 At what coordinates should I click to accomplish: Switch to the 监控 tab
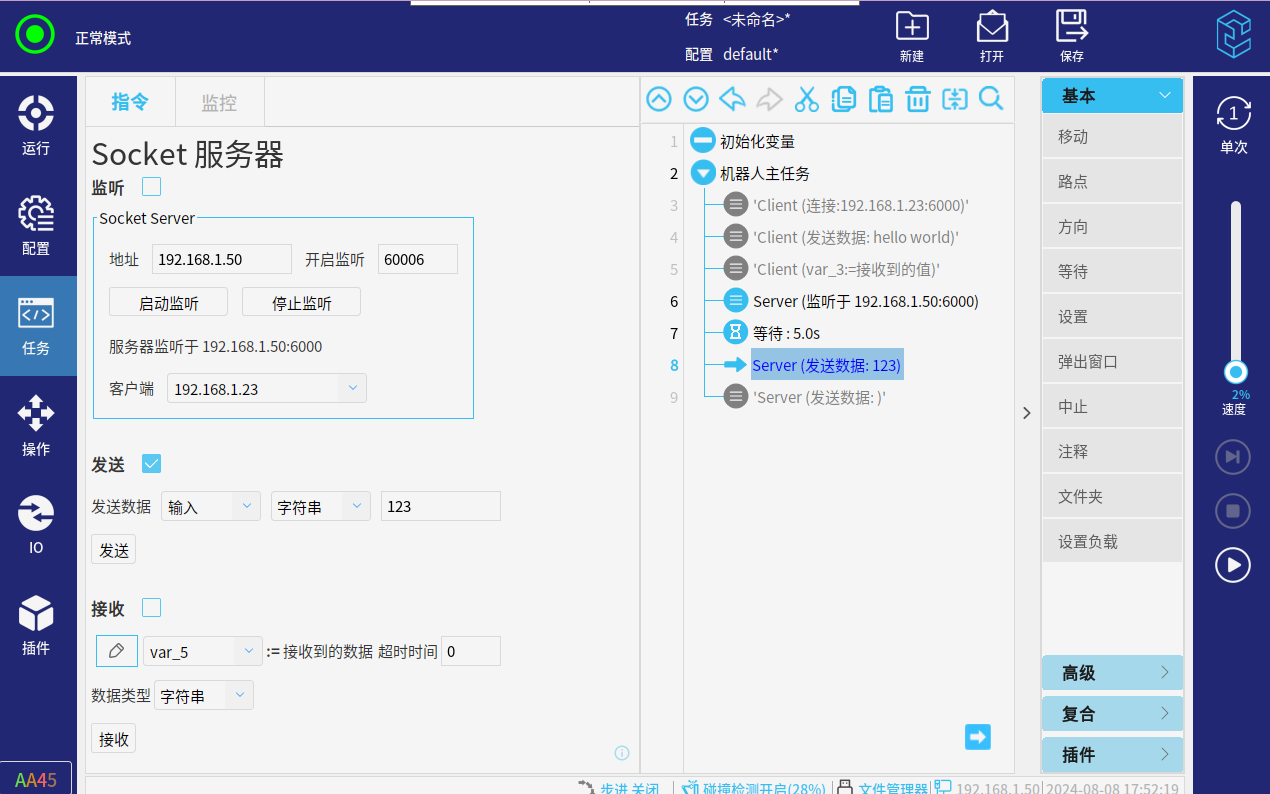(219, 102)
